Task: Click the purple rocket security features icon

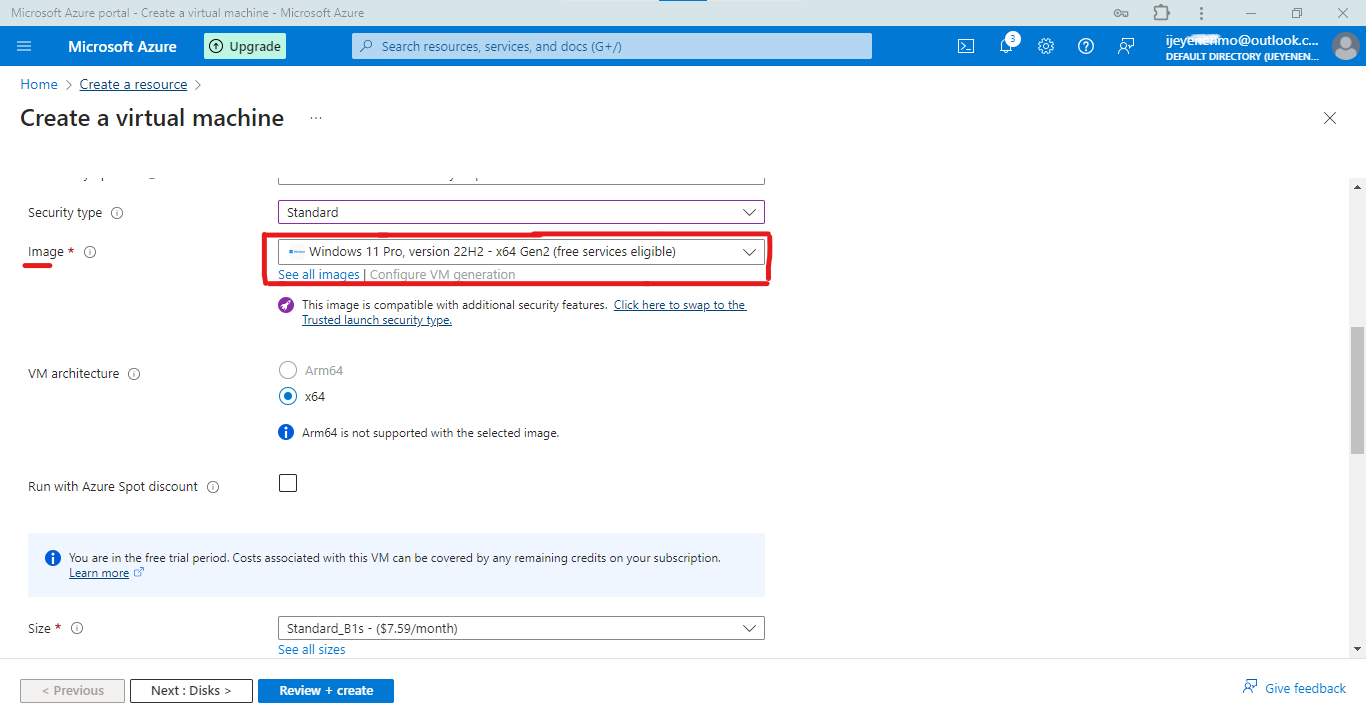Action: 286,305
